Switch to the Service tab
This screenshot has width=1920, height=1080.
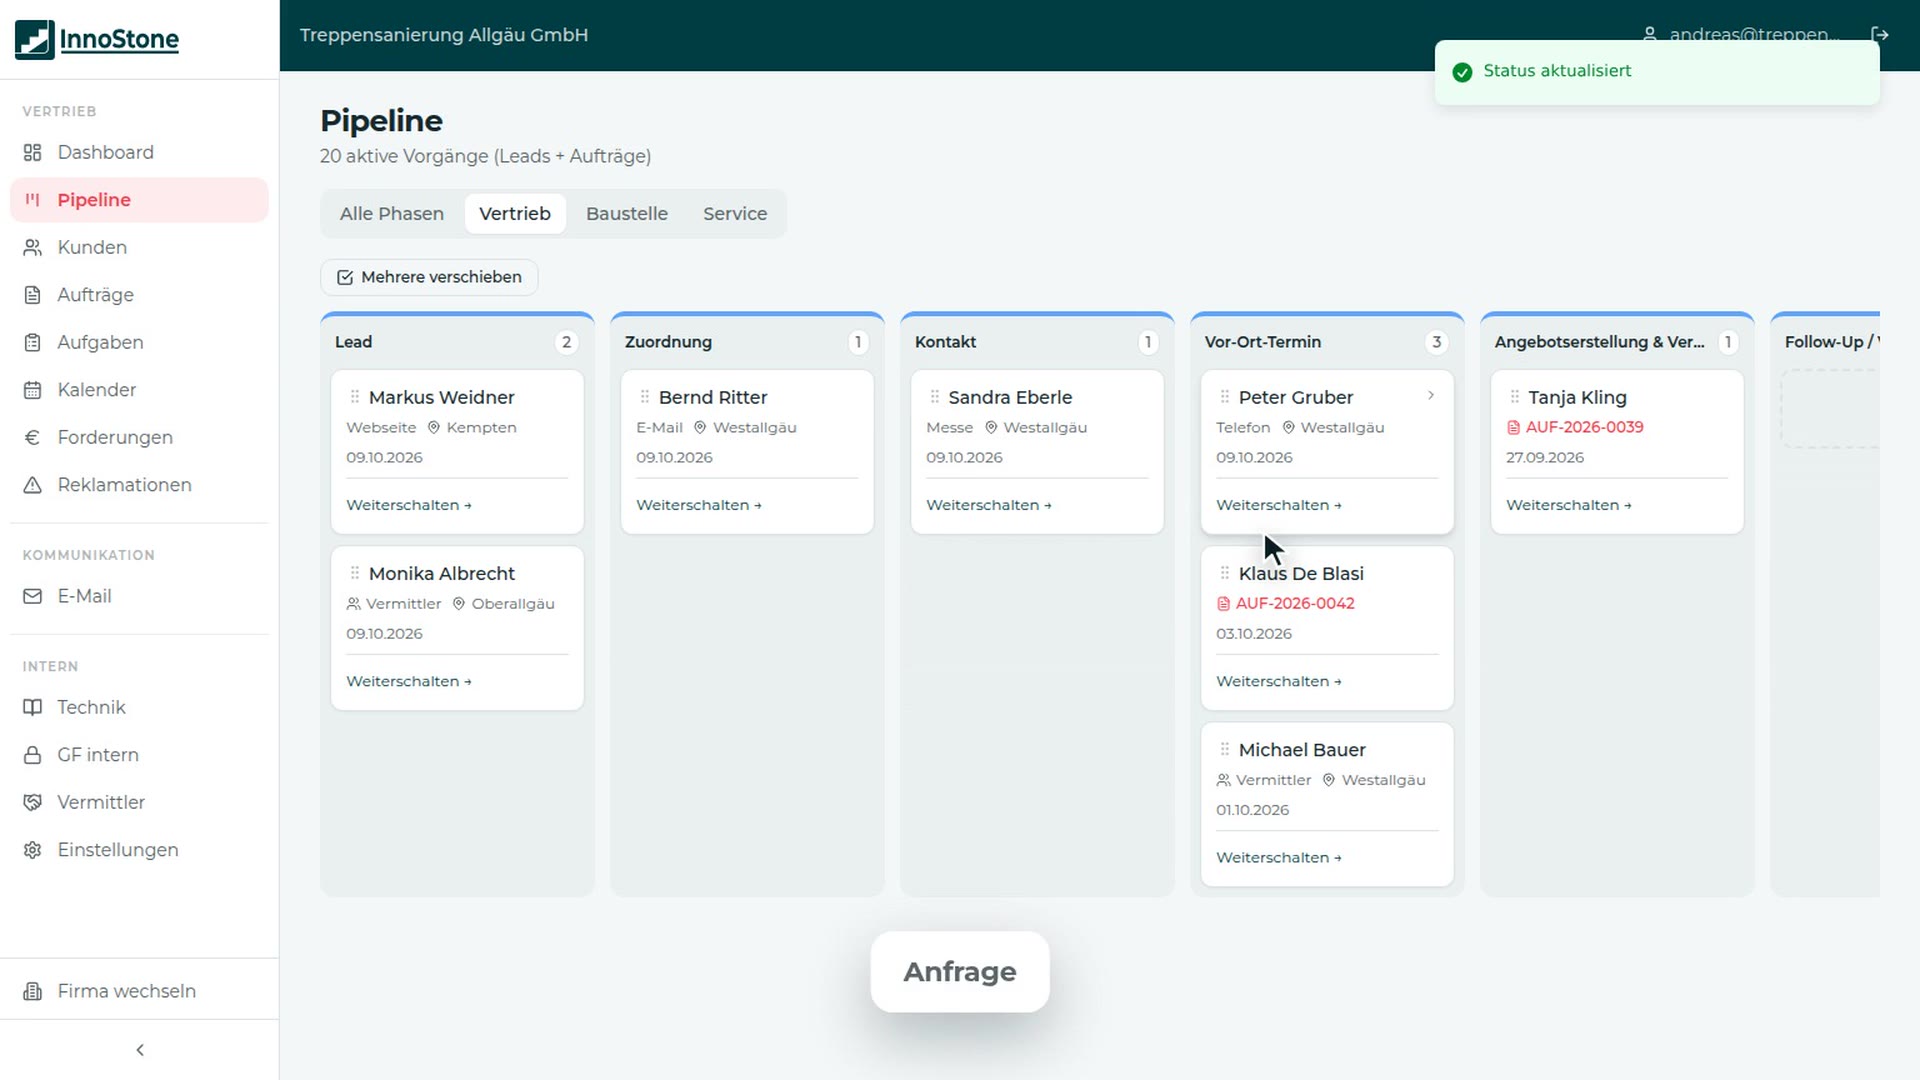tap(735, 214)
